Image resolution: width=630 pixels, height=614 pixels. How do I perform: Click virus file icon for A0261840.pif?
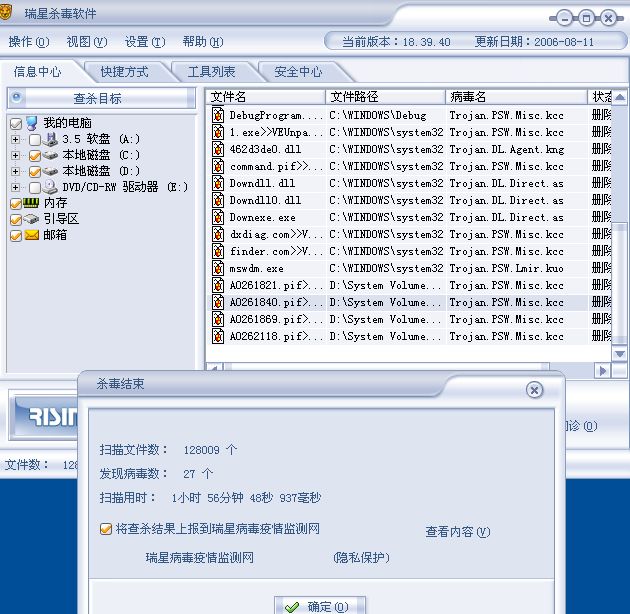(x=218, y=302)
